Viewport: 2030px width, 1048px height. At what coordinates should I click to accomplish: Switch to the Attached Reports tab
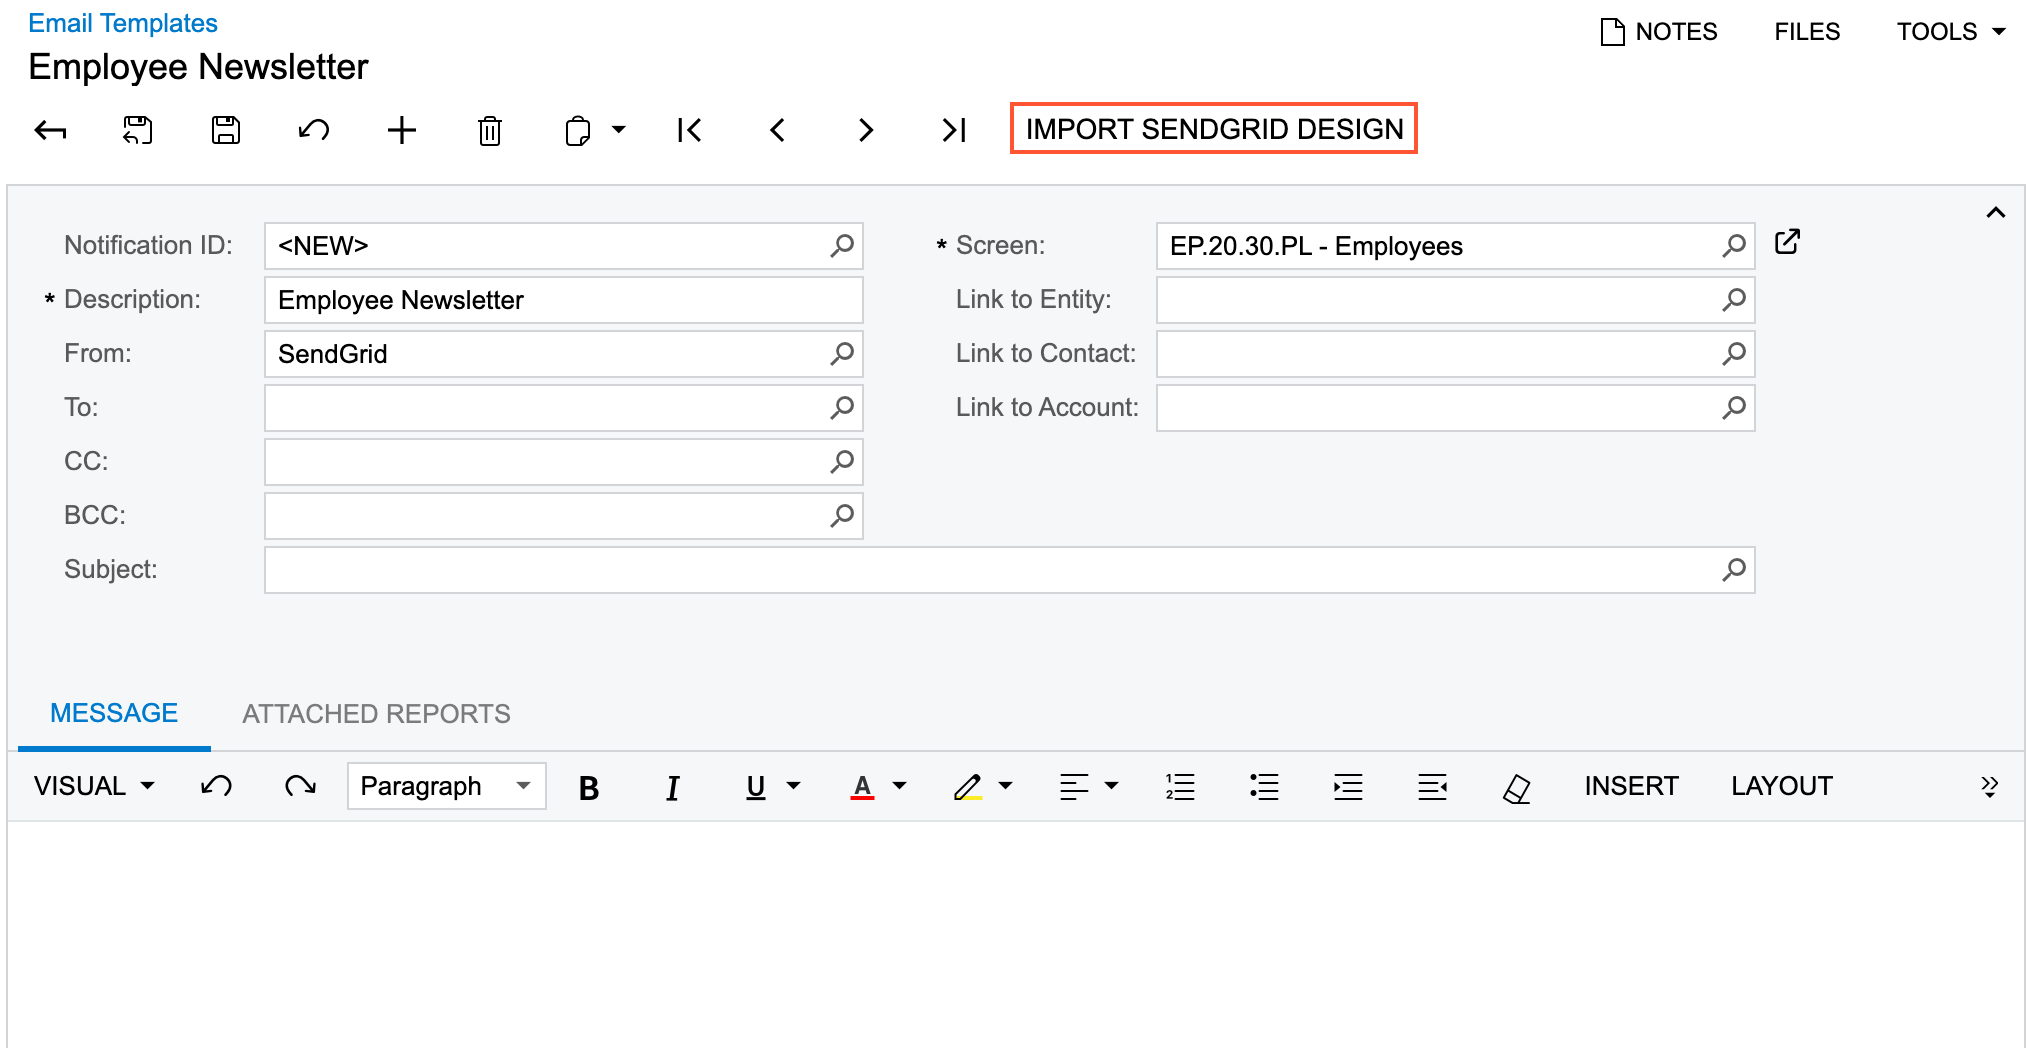click(375, 713)
